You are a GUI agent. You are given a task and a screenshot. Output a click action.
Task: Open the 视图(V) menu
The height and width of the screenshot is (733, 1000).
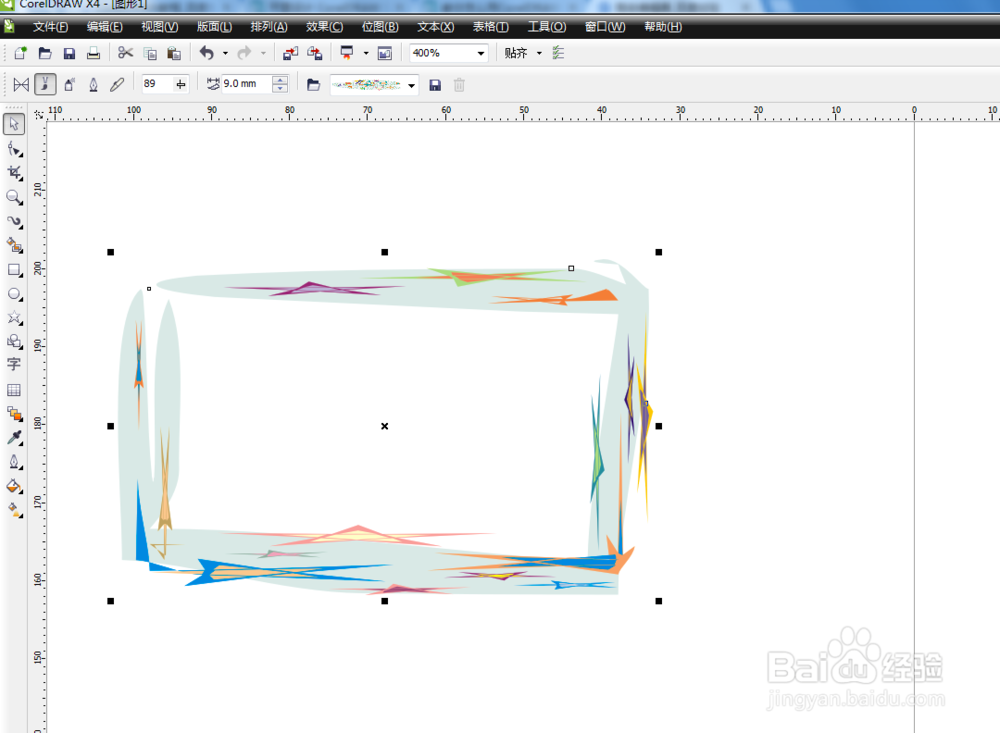pyautogui.click(x=159, y=27)
